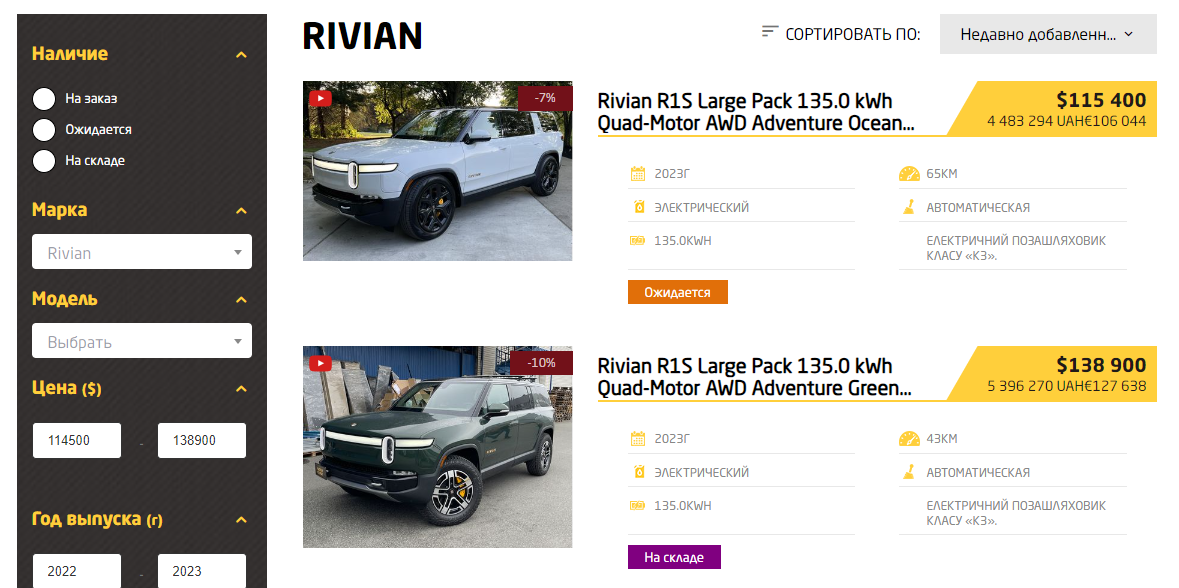Open the Марка dropdown showing Rivian
This screenshot has height=588, width=1179.
(142, 252)
